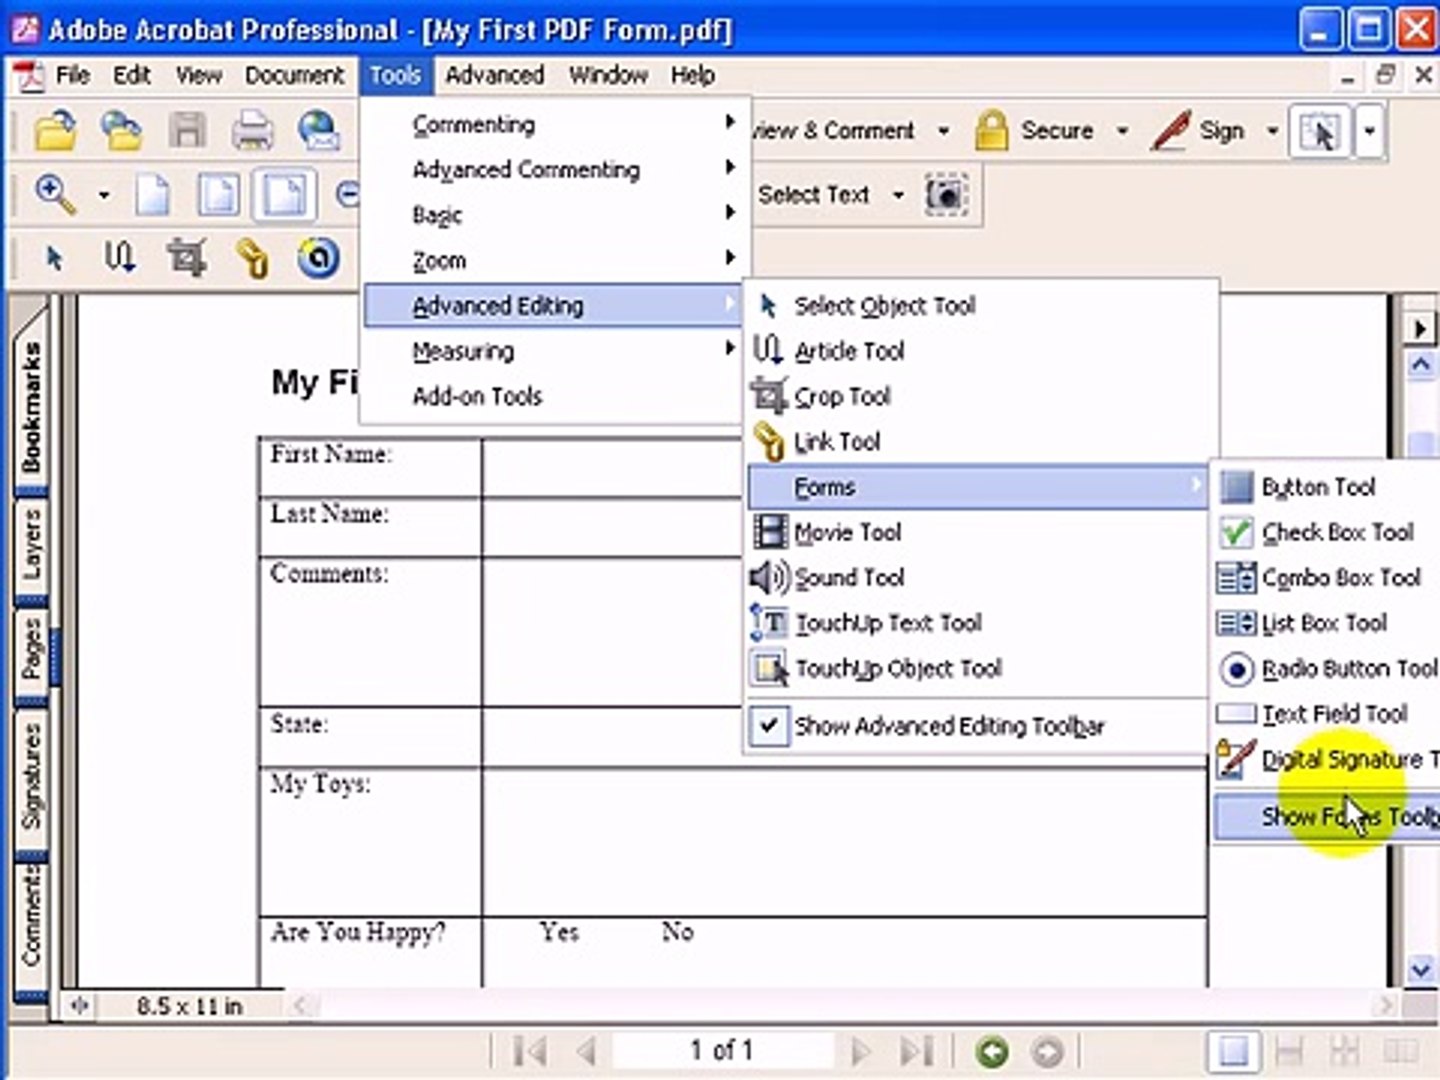The image size is (1440, 1080).
Task: Open the File menu
Action: 72,75
